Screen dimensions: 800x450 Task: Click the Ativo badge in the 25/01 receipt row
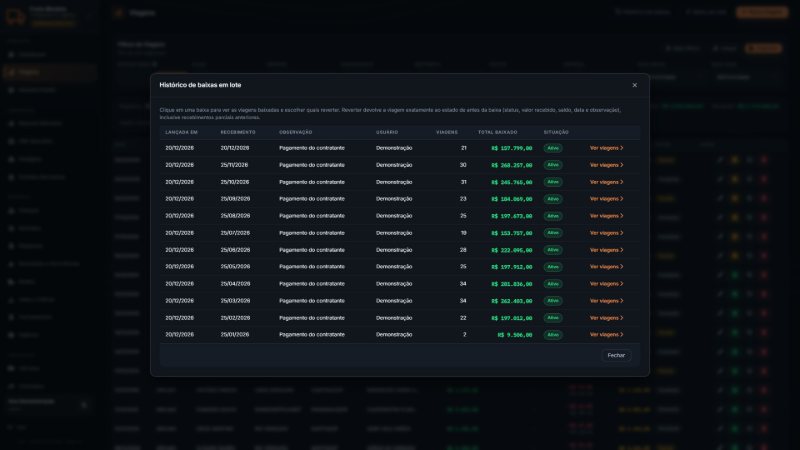553,335
